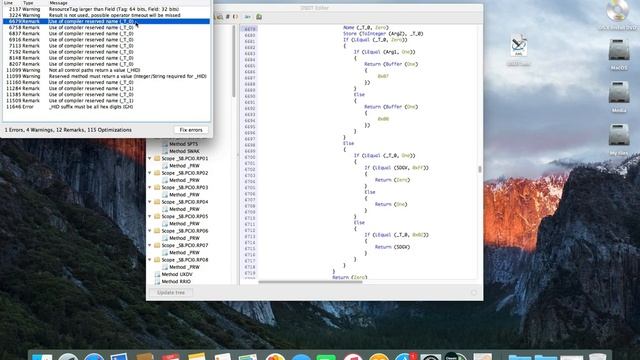640x360 pixels.
Task: Select the highlighted line 6679 remark row
Action: 106,21
